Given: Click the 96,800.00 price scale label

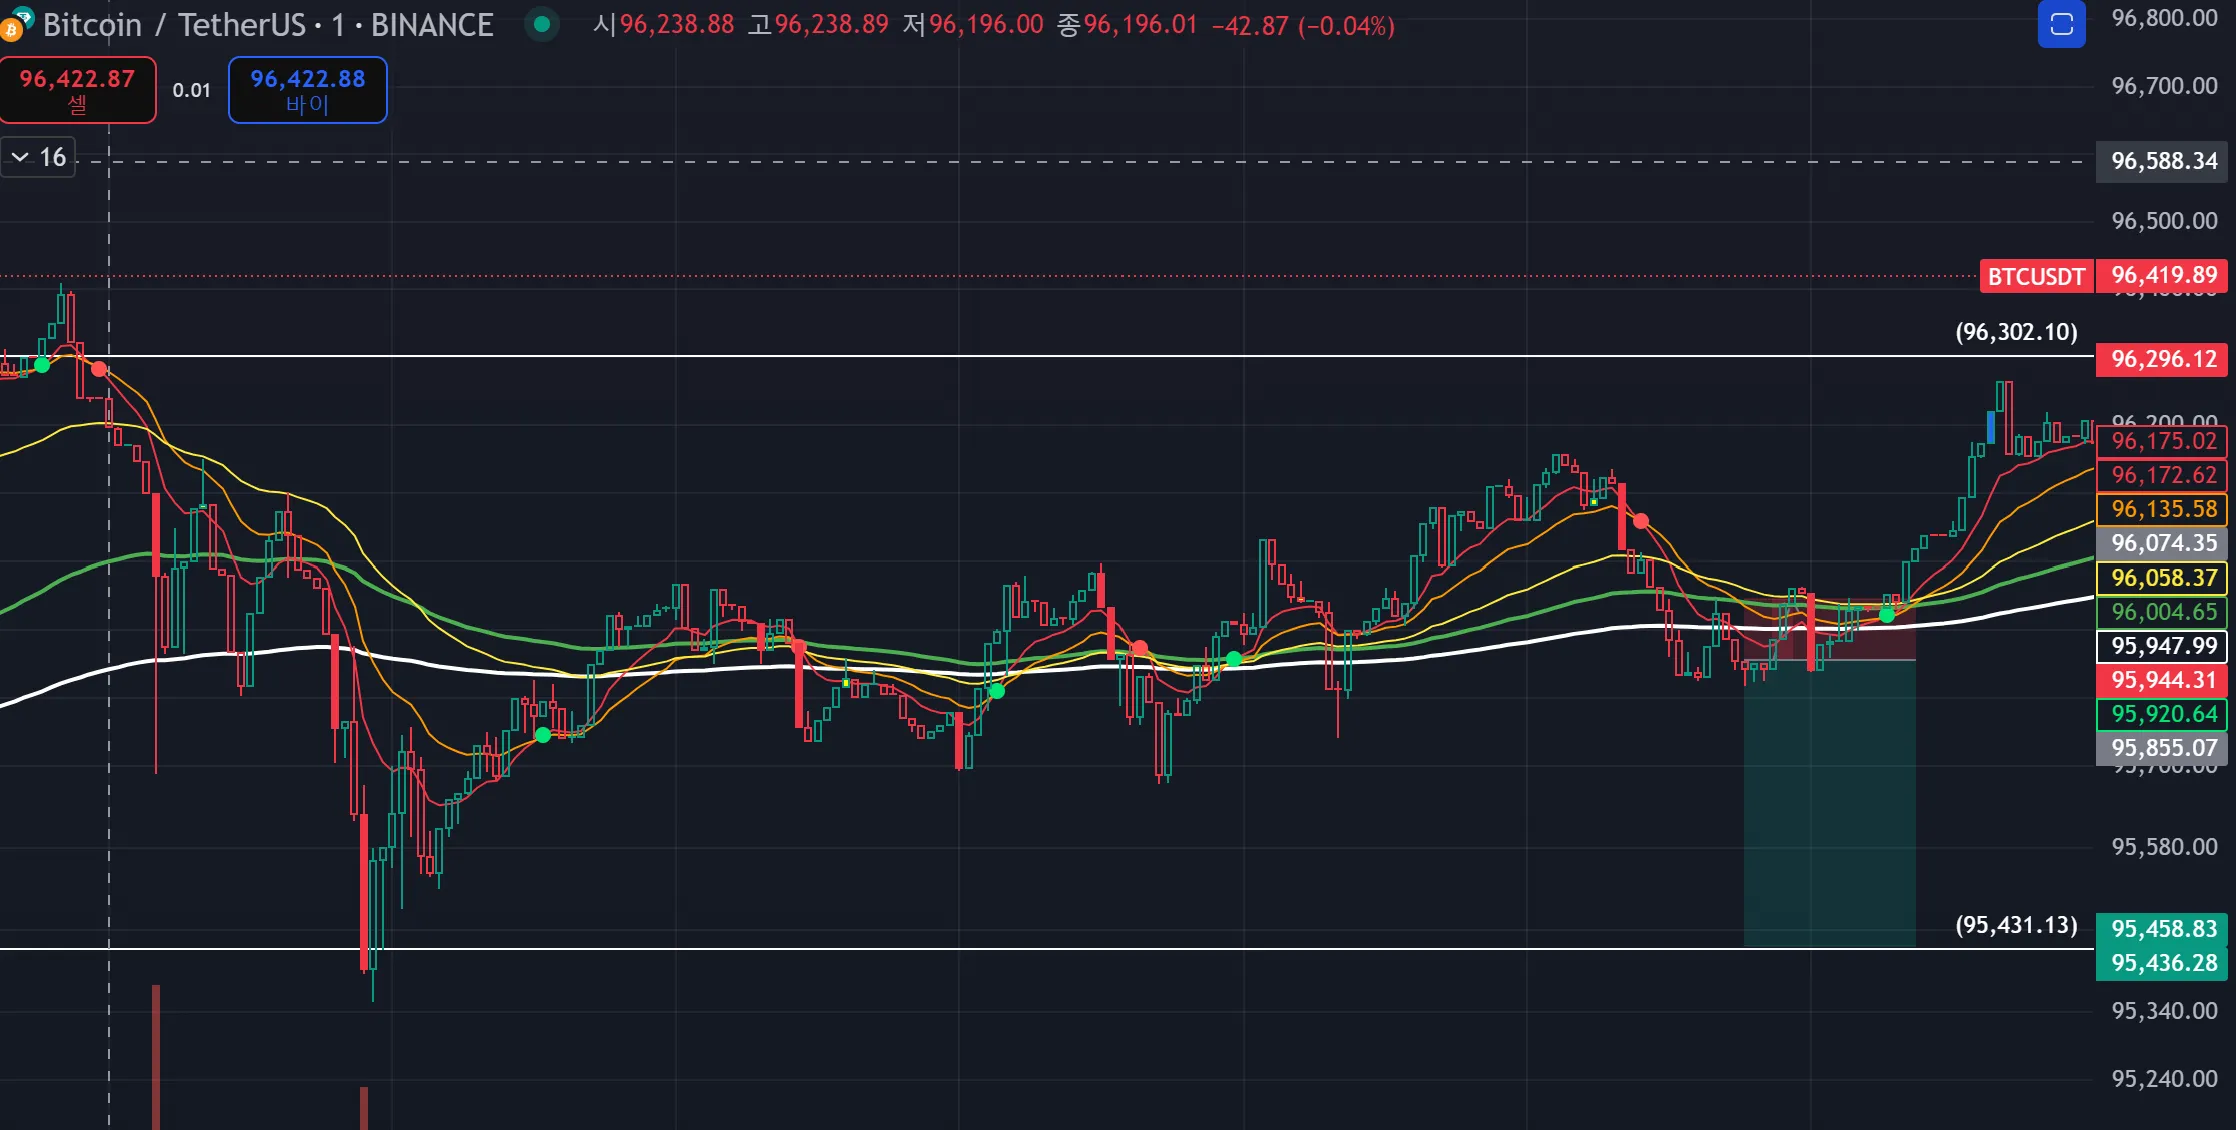Looking at the screenshot, I should click(x=2164, y=18).
